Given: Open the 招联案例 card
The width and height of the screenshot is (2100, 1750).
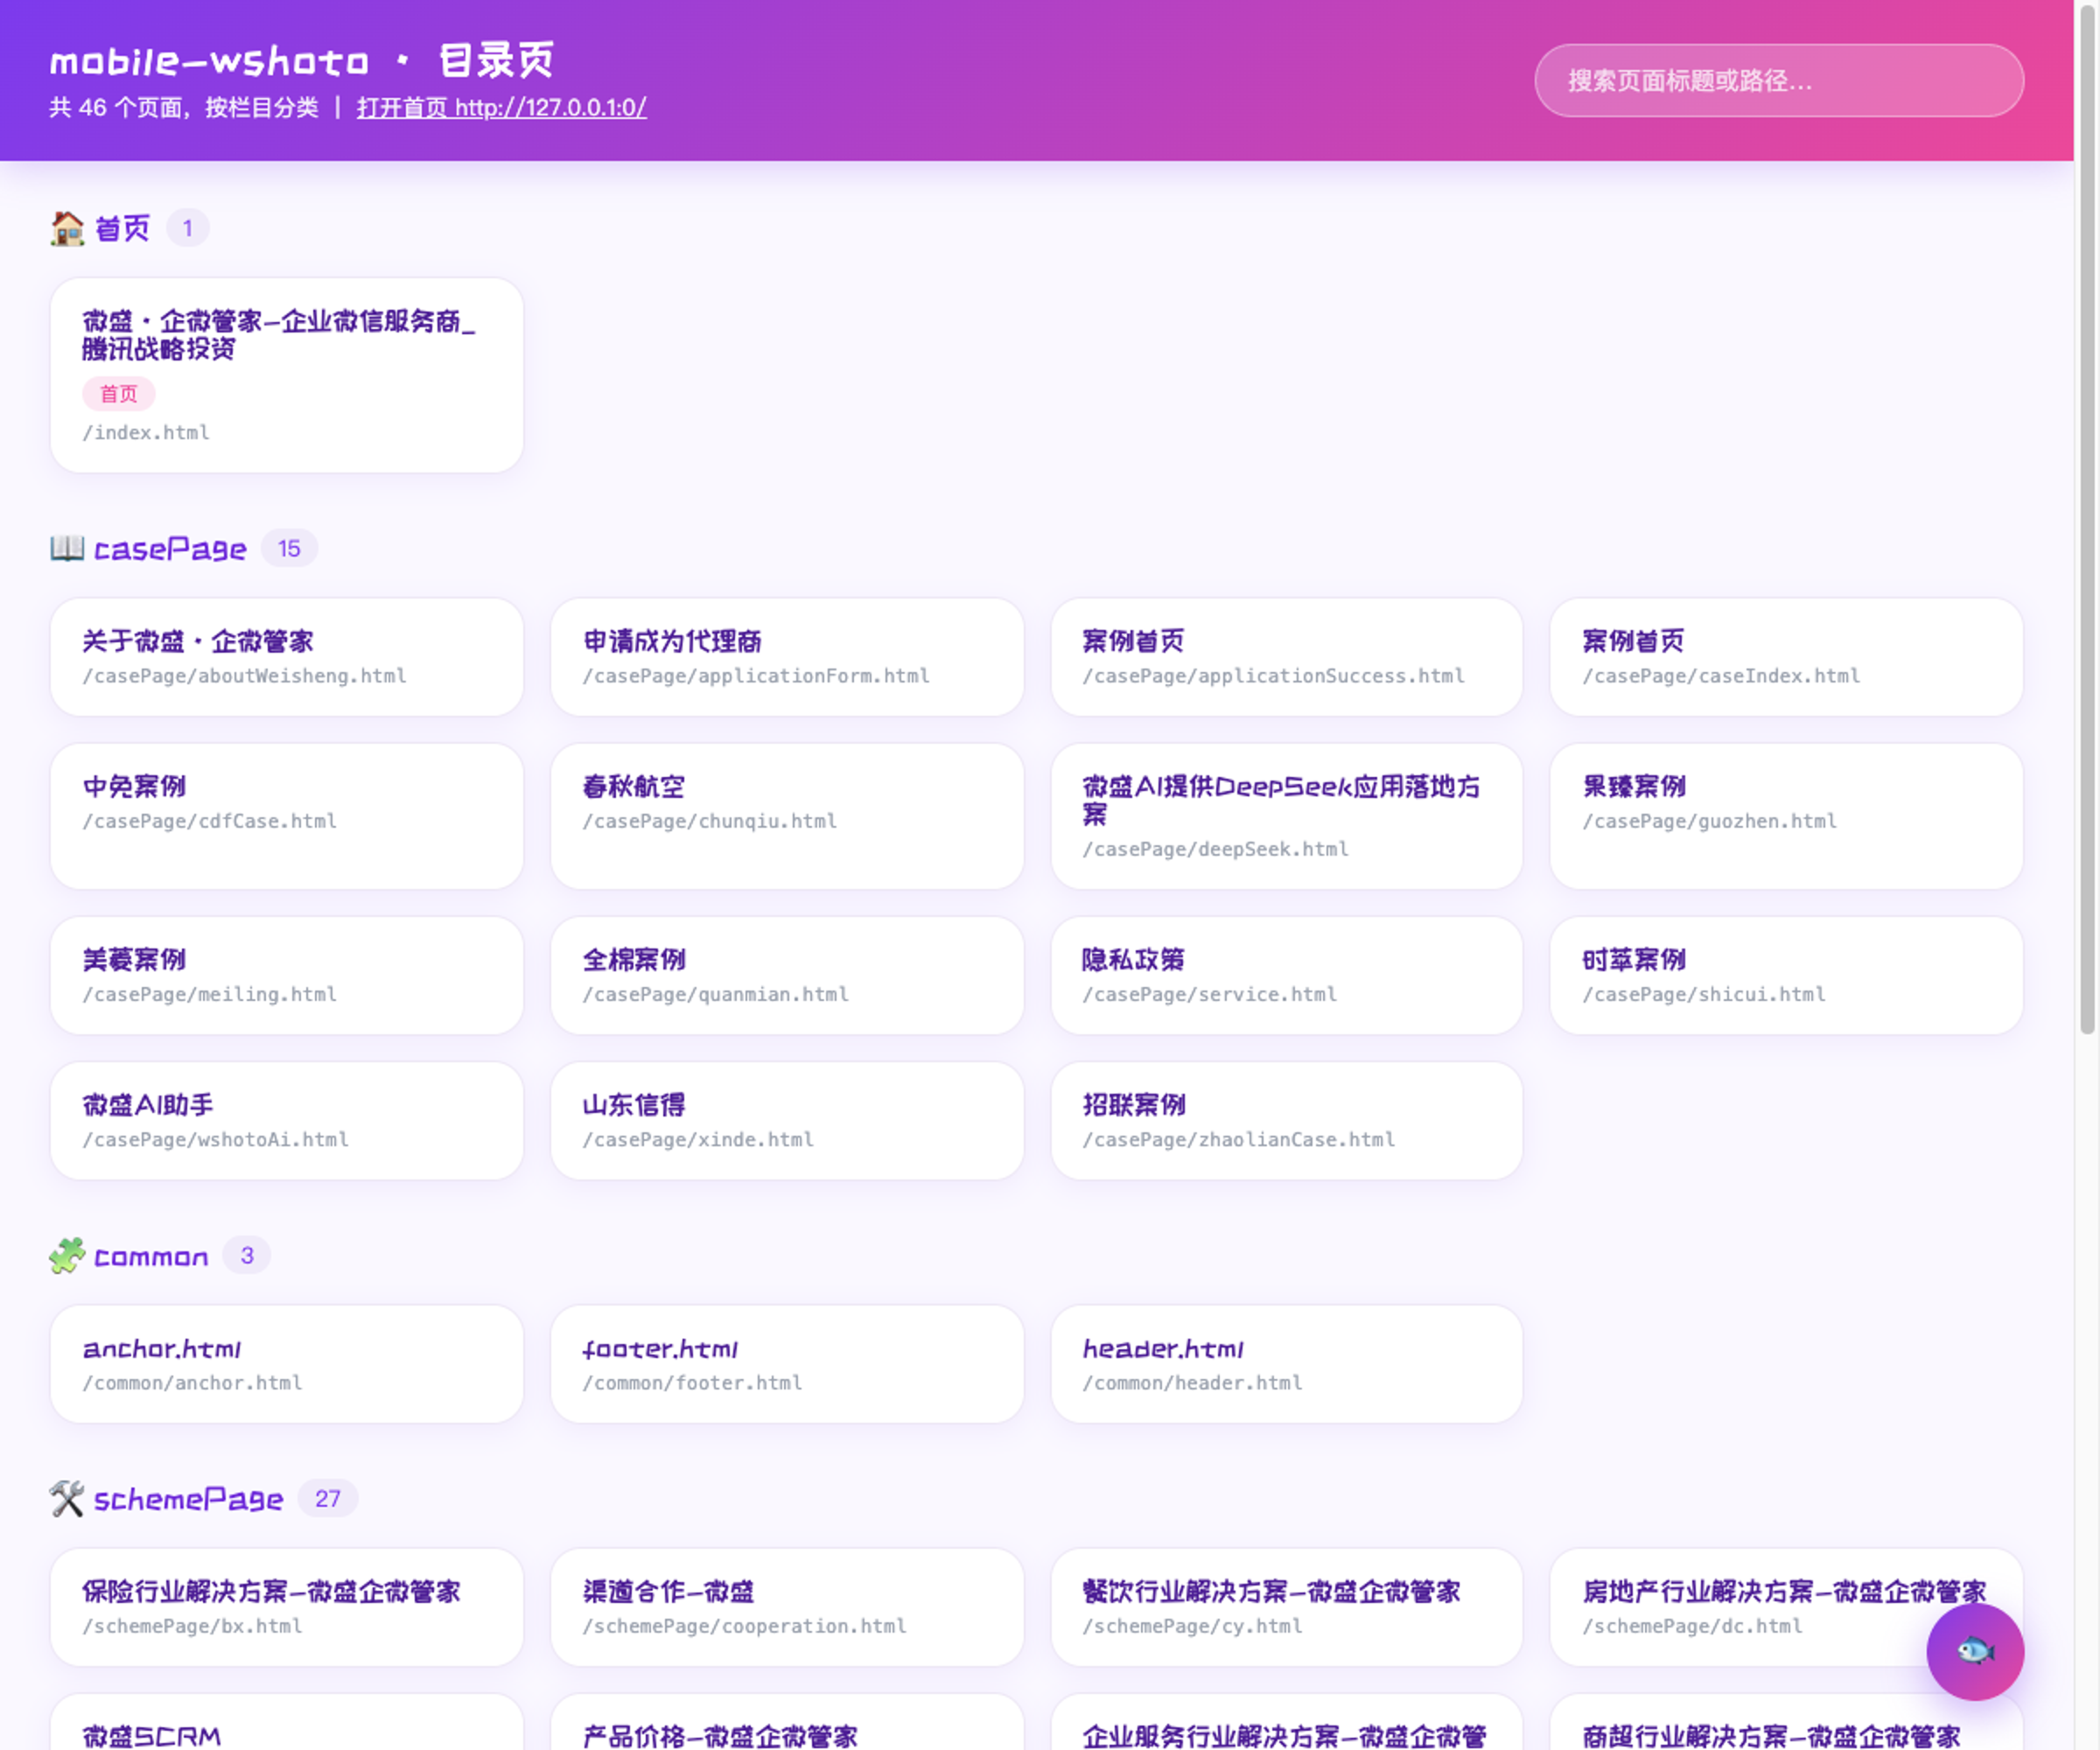Looking at the screenshot, I should tap(1287, 1121).
